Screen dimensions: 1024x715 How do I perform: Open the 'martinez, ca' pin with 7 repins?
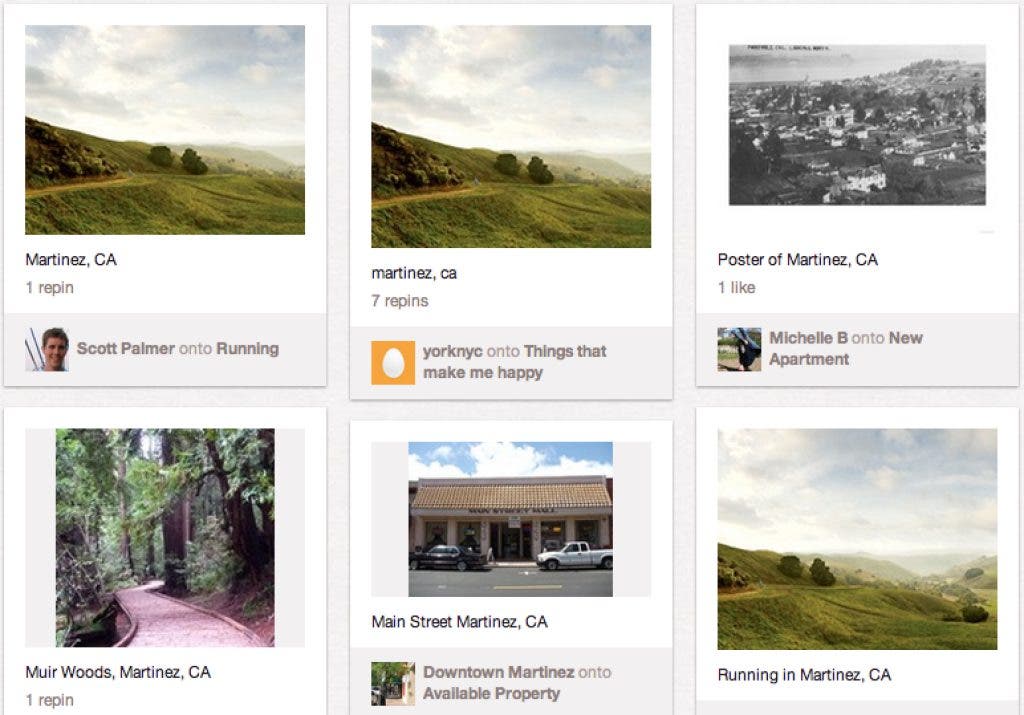pyautogui.click(x=511, y=136)
